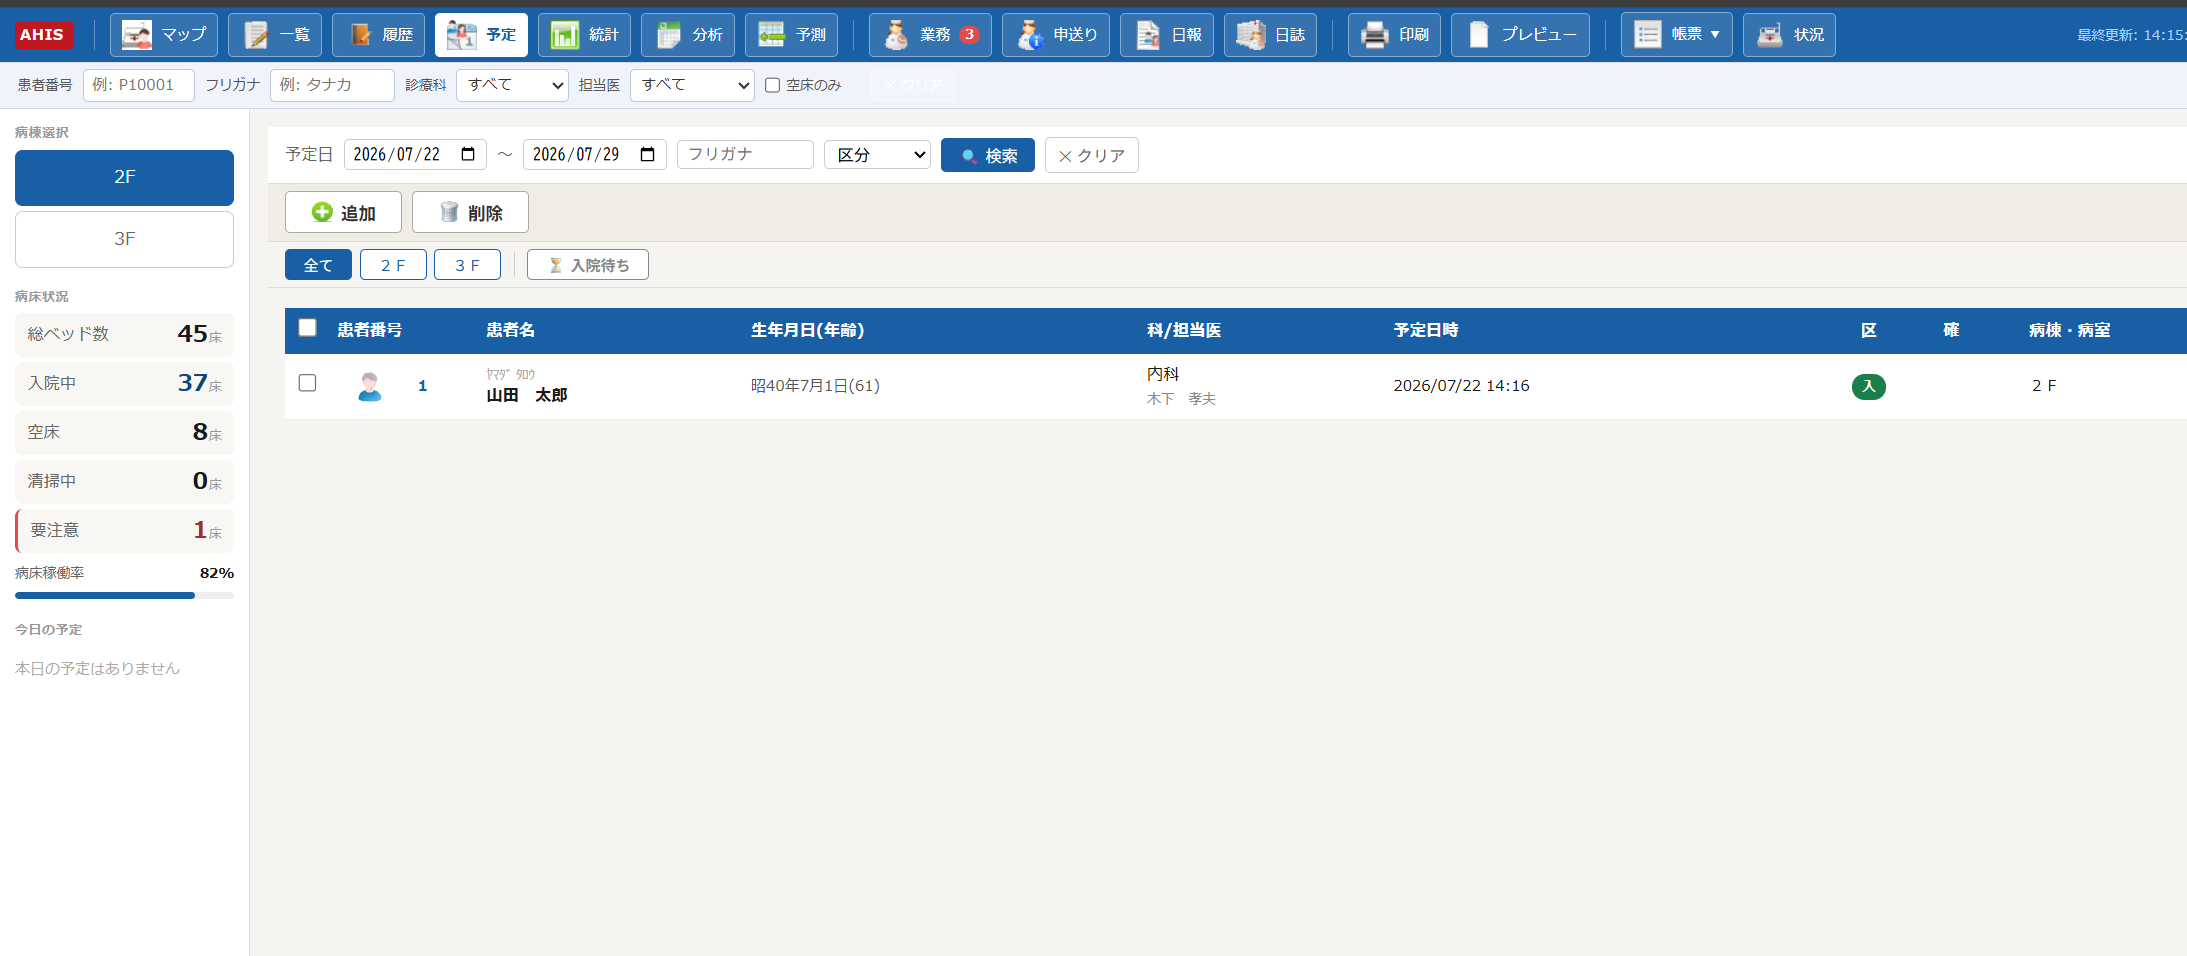Focus the 患者番号 input field
2187x956 pixels.
(x=139, y=85)
